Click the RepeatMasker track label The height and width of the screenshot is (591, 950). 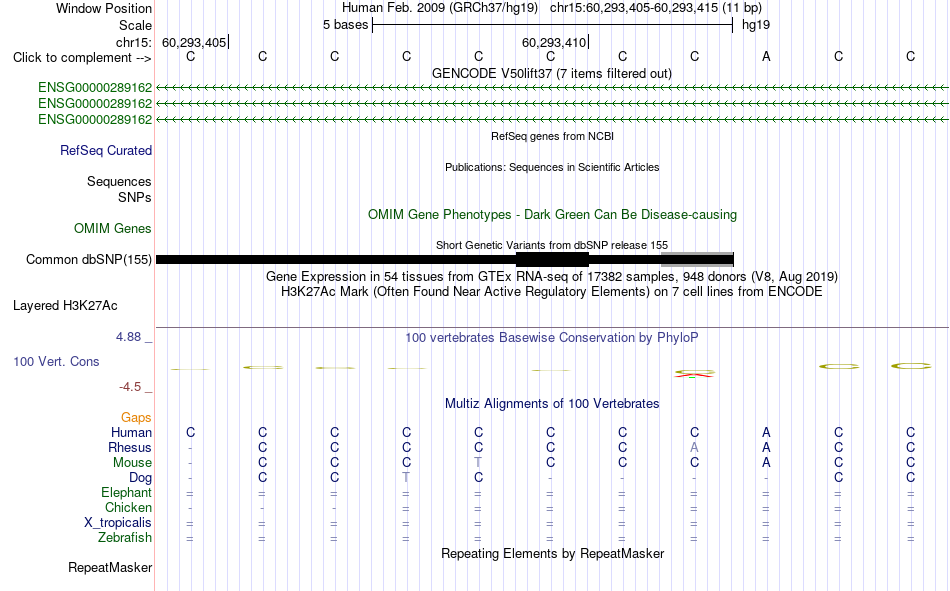(x=110, y=567)
